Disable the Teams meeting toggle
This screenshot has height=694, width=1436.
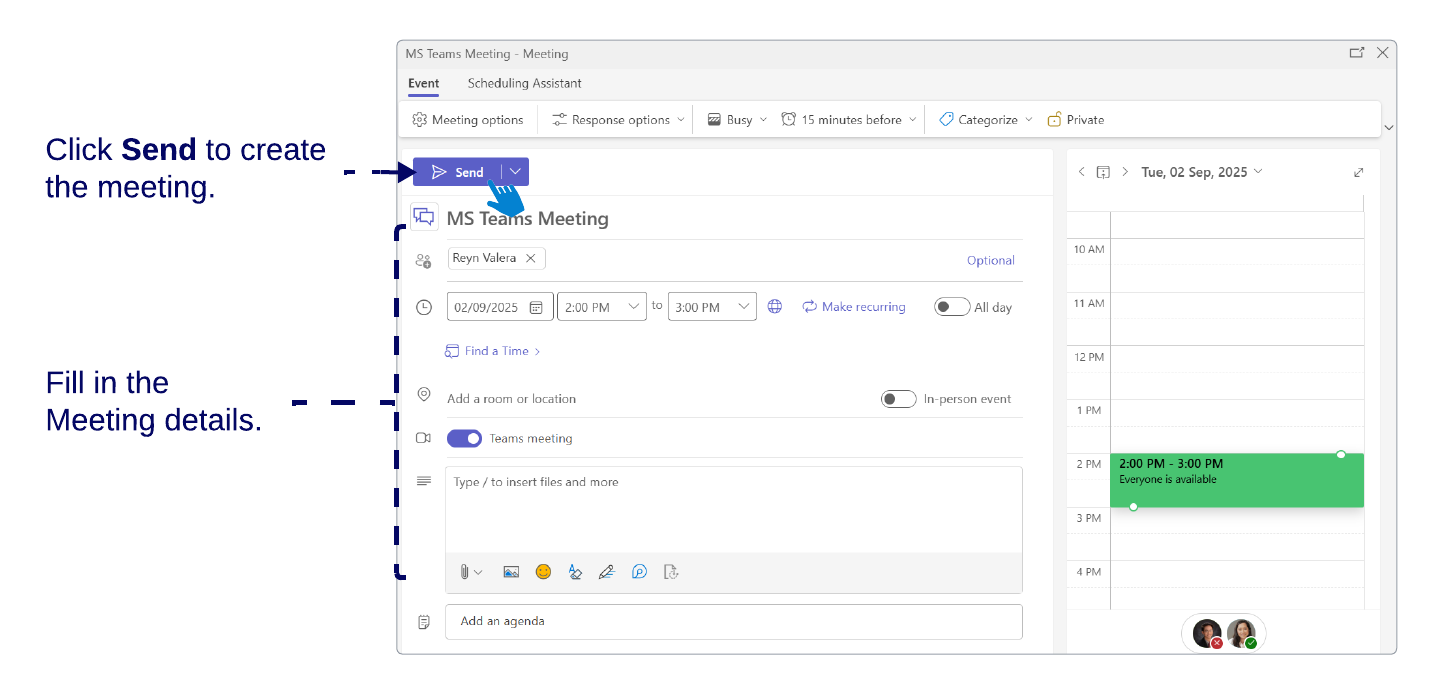click(464, 438)
